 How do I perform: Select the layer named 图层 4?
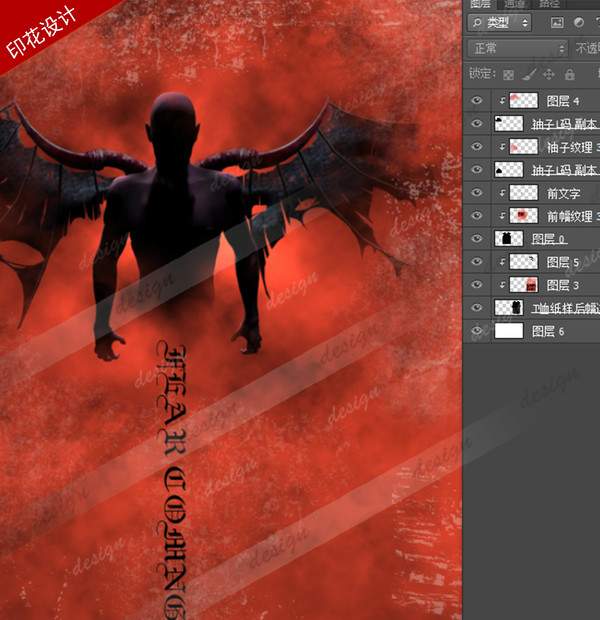click(x=563, y=101)
